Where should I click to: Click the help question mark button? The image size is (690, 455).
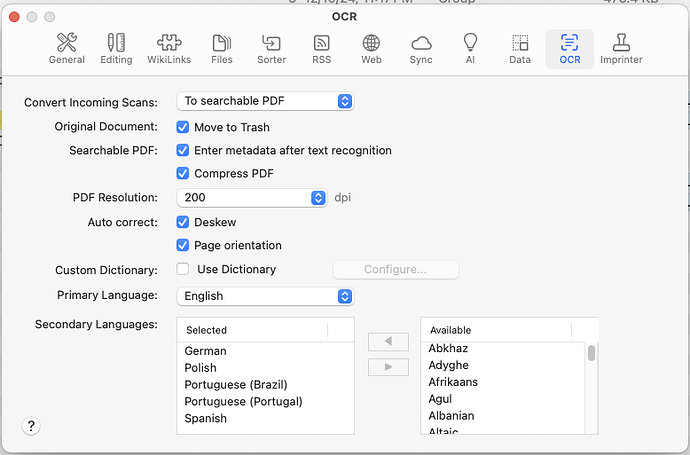click(x=31, y=426)
